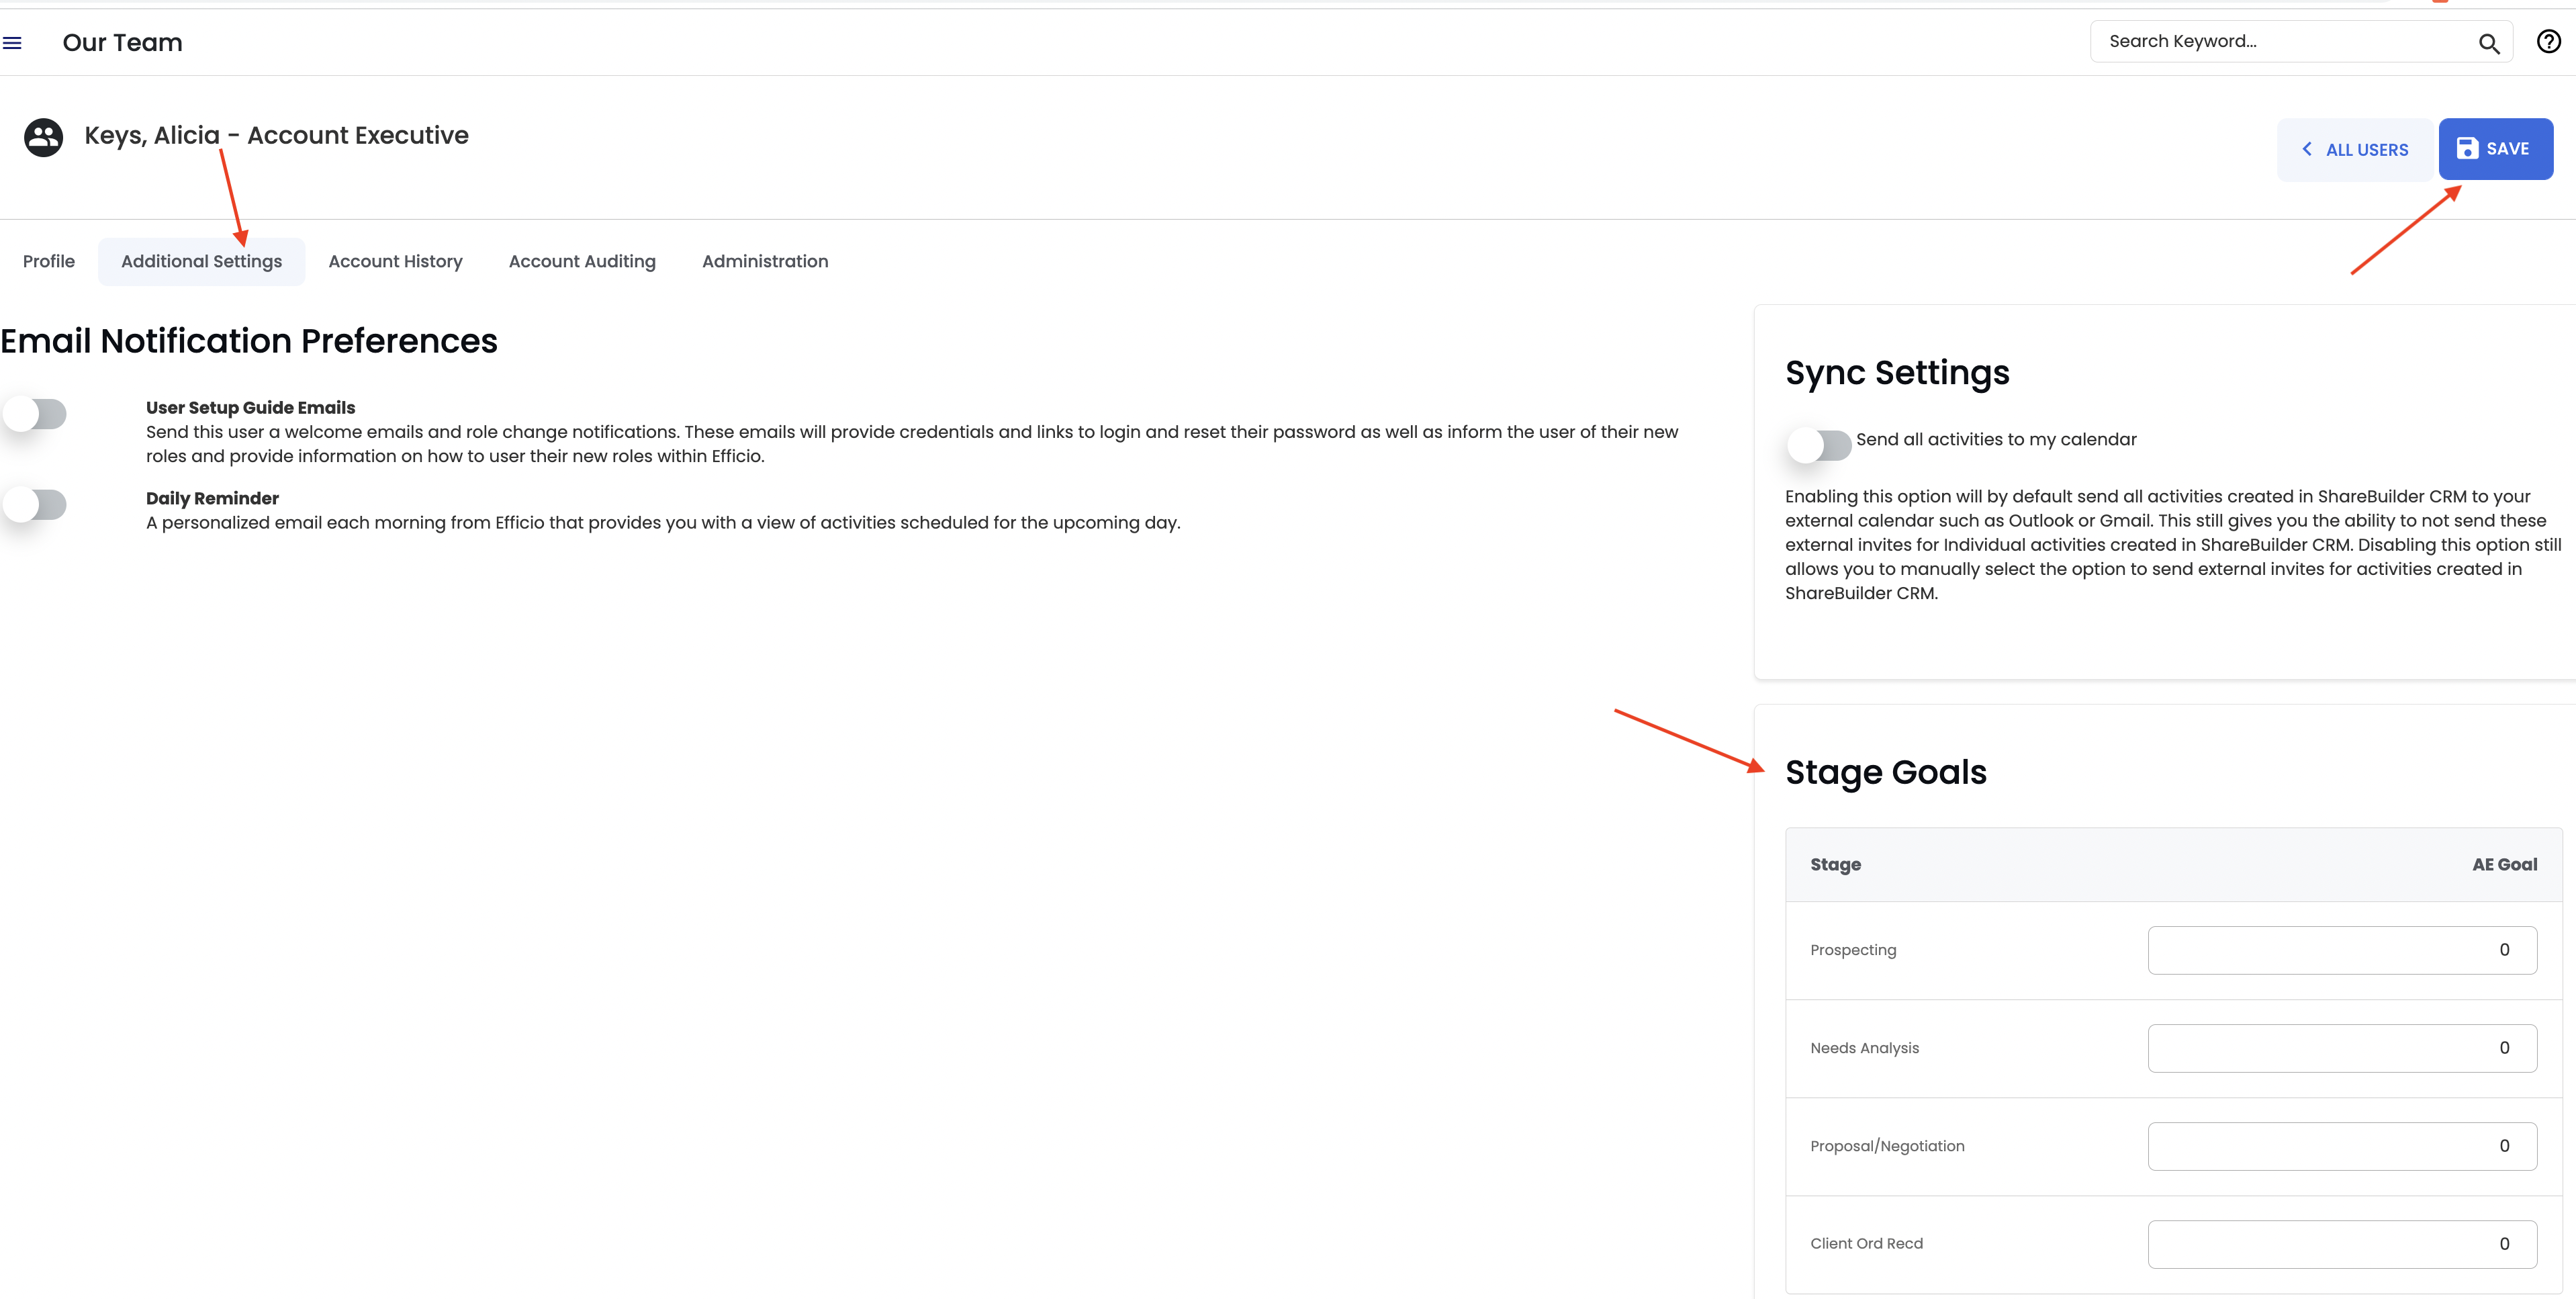2576x1299 pixels.
Task: Select the Additional Settings tab
Action: (x=202, y=261)
